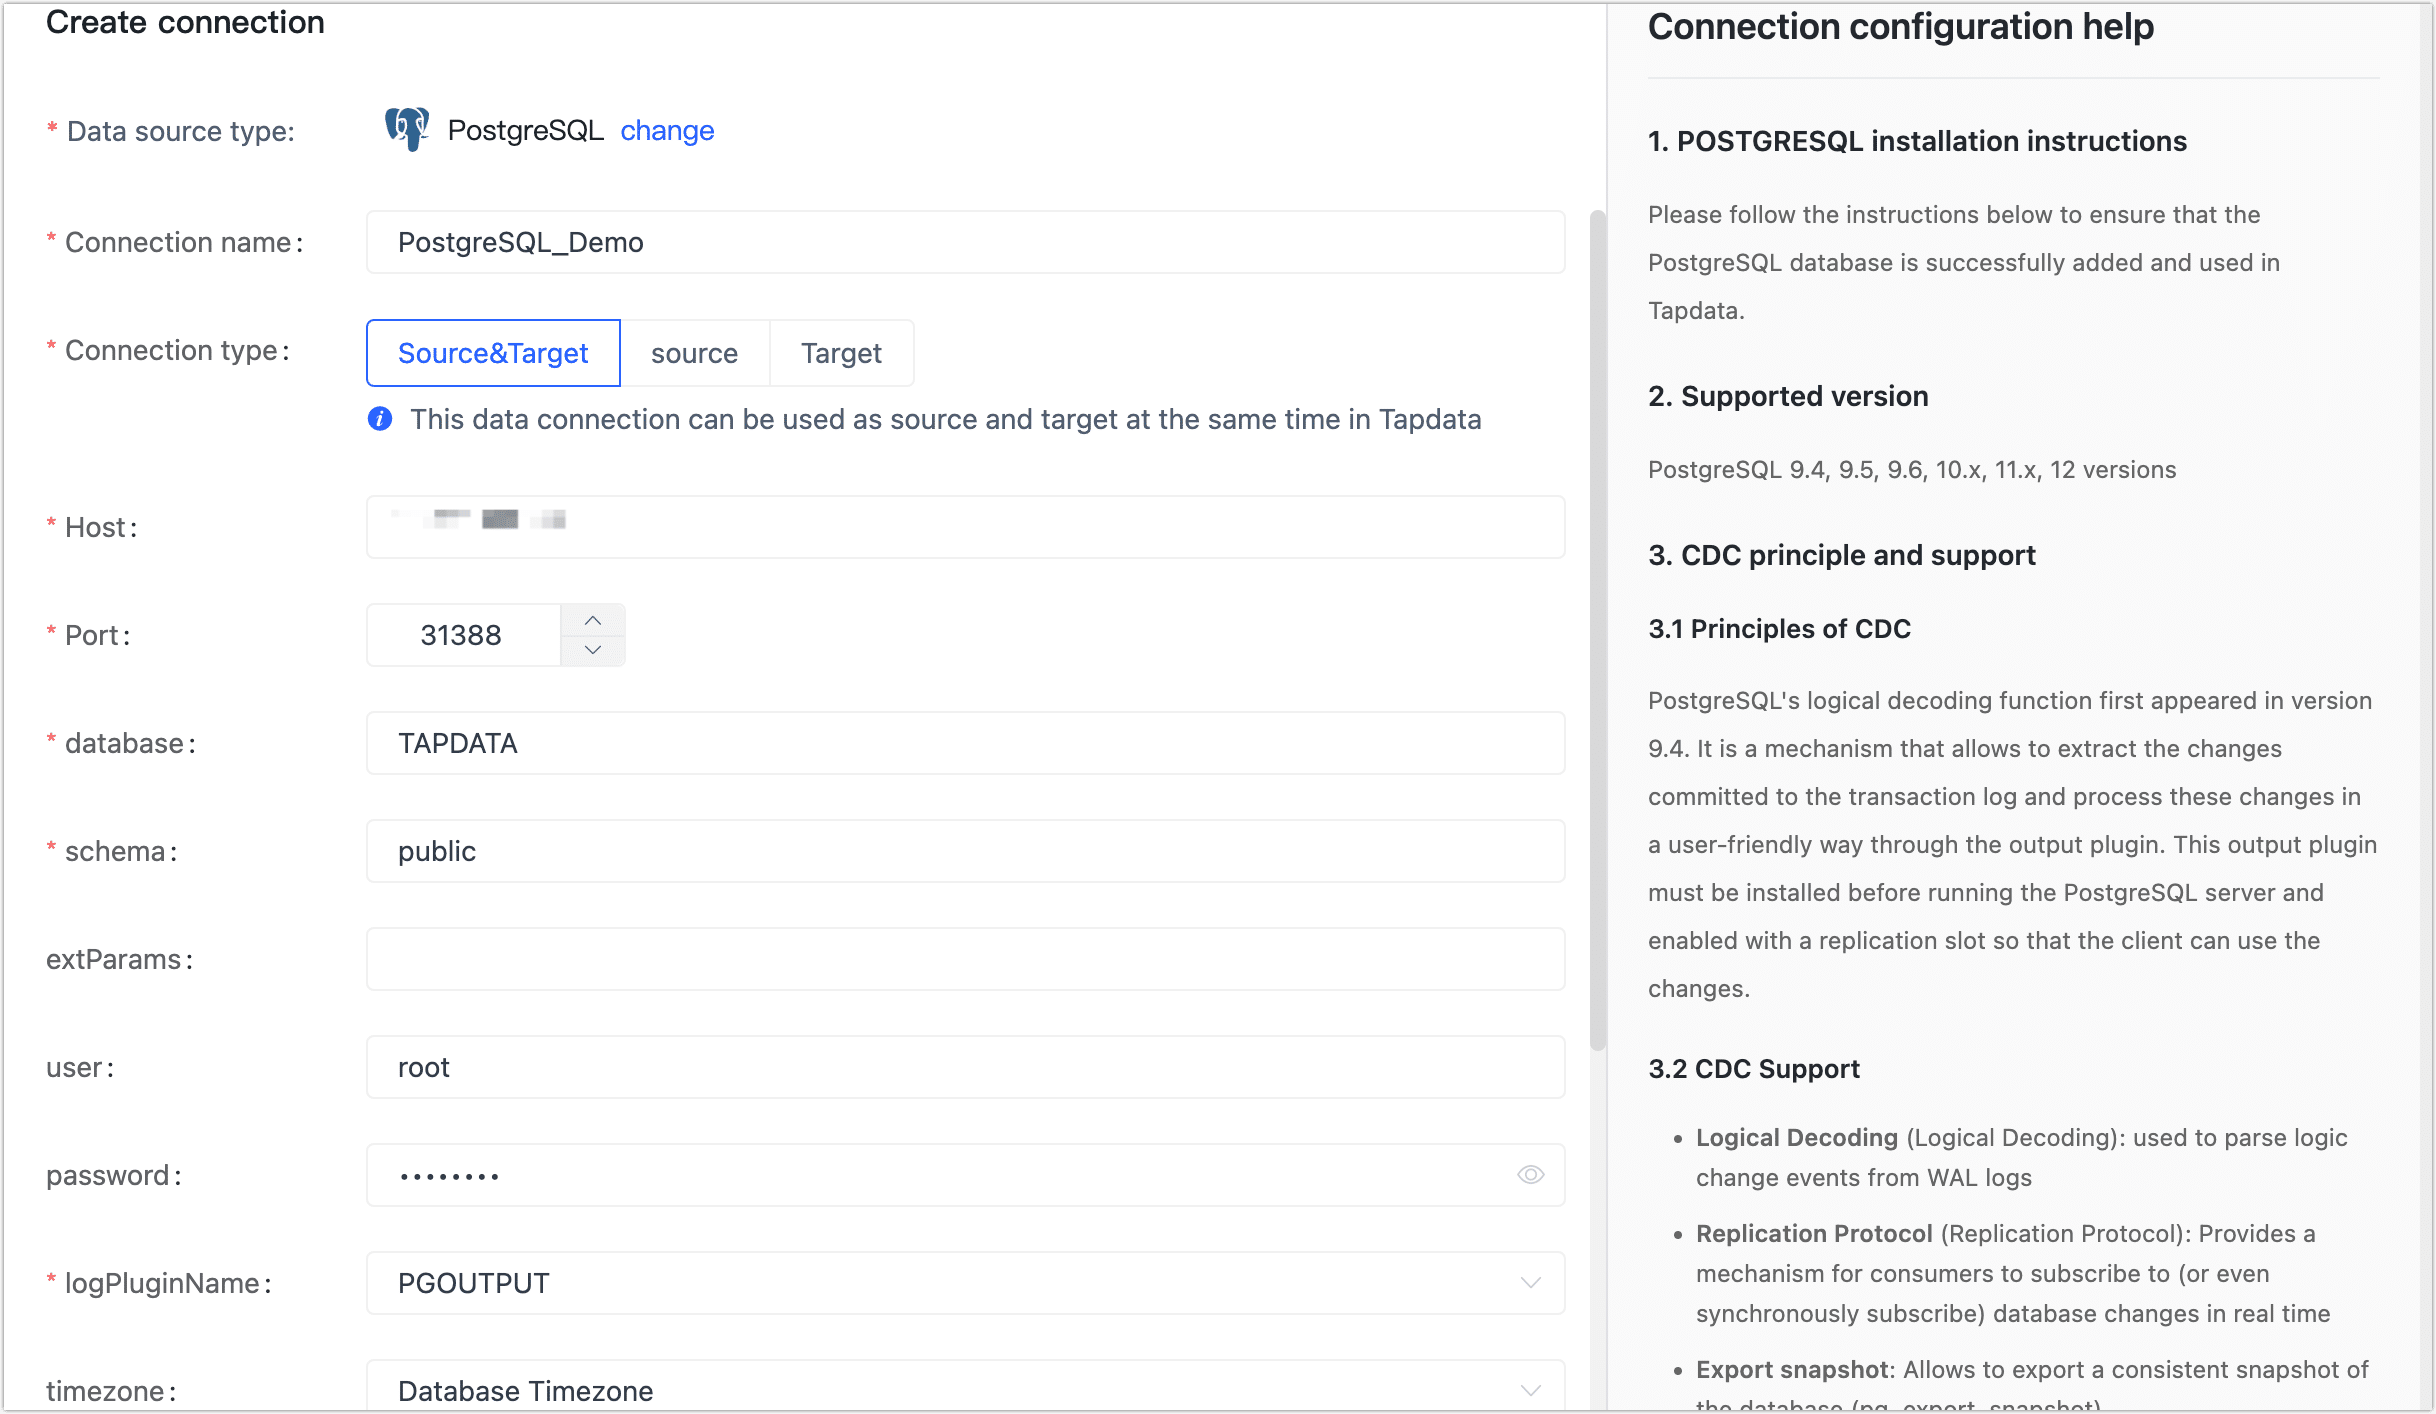Click the schema field containing public
2436x1414 pixels.
(x=965, y=851)
